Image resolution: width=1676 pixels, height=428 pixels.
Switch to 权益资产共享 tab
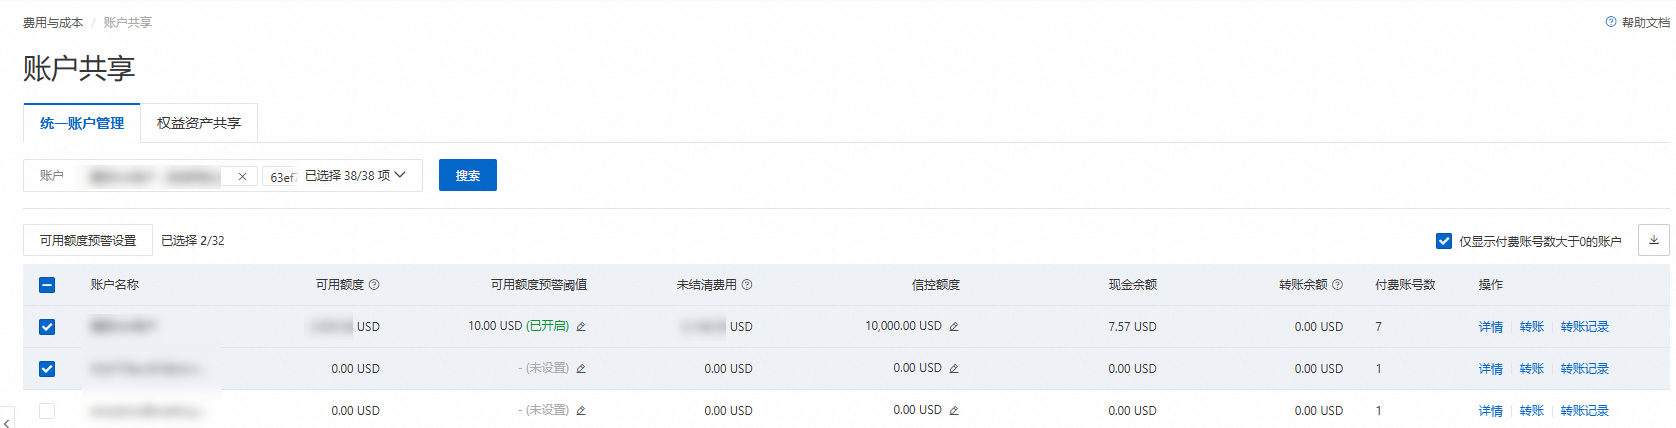pos(199,123)
